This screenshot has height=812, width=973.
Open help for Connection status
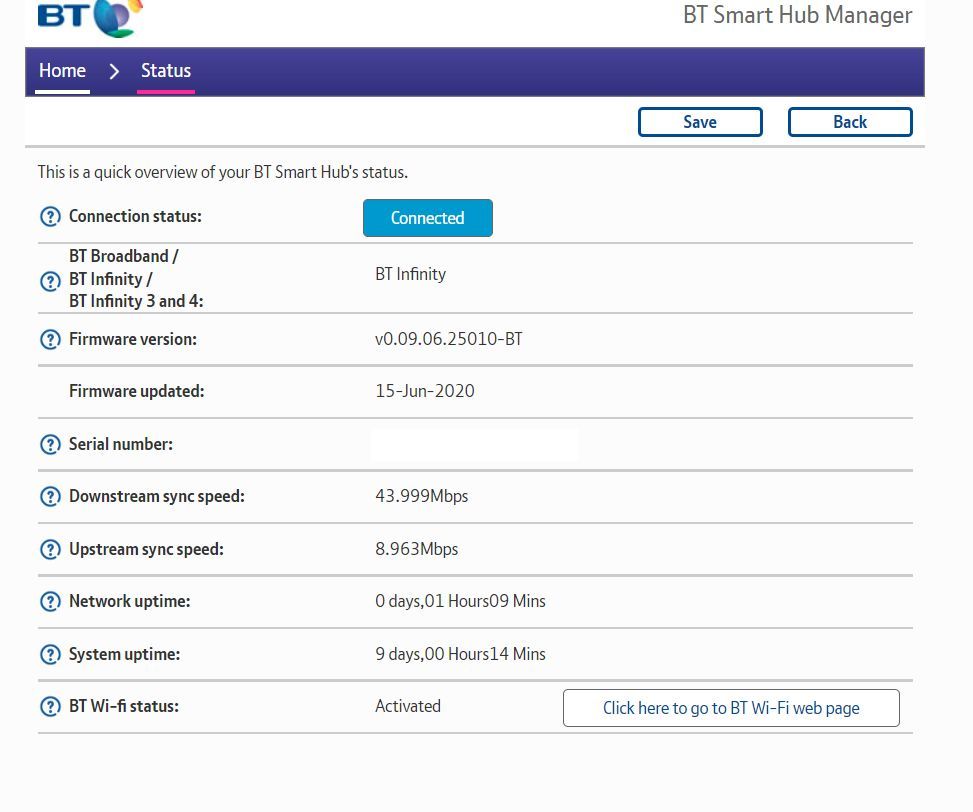click(x=50, y=217)
